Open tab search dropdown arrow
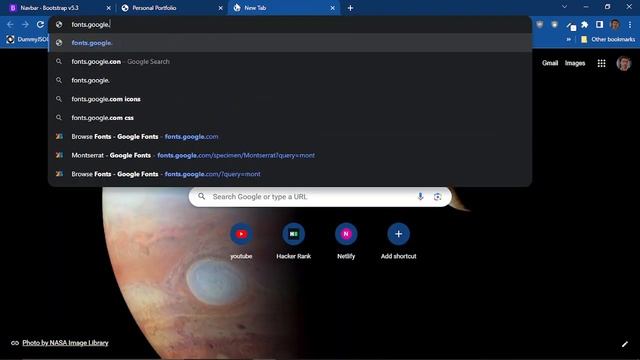Viewport: 640px width, 360px height. pos(564,7)
